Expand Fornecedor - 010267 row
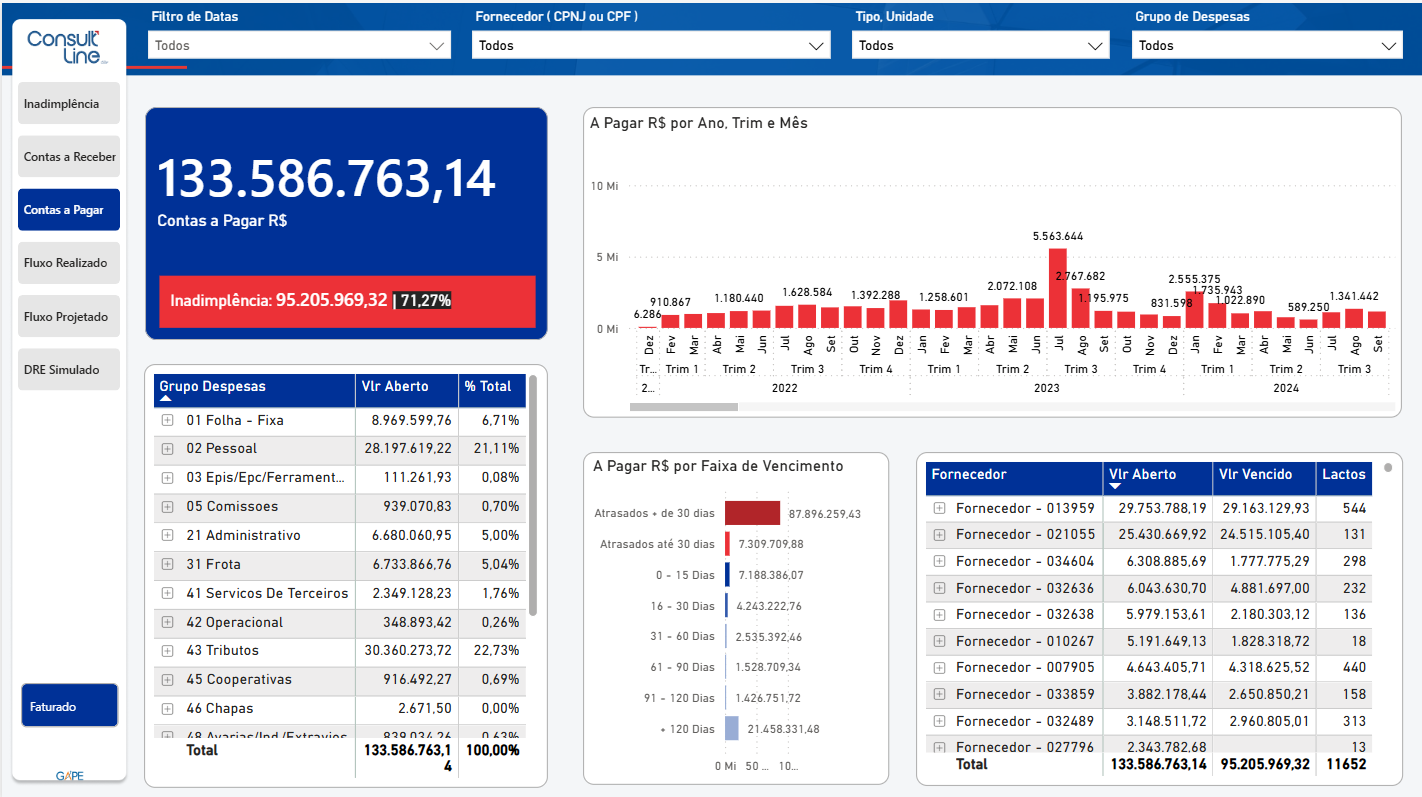Viewport: 1422px width, 797px height. click(939, 642)
